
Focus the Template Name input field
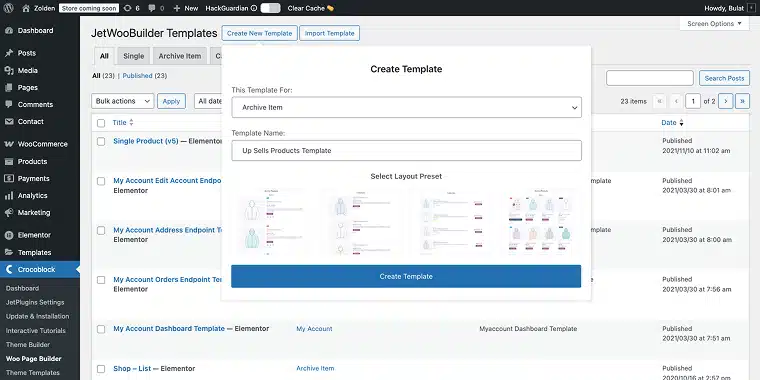406,151
